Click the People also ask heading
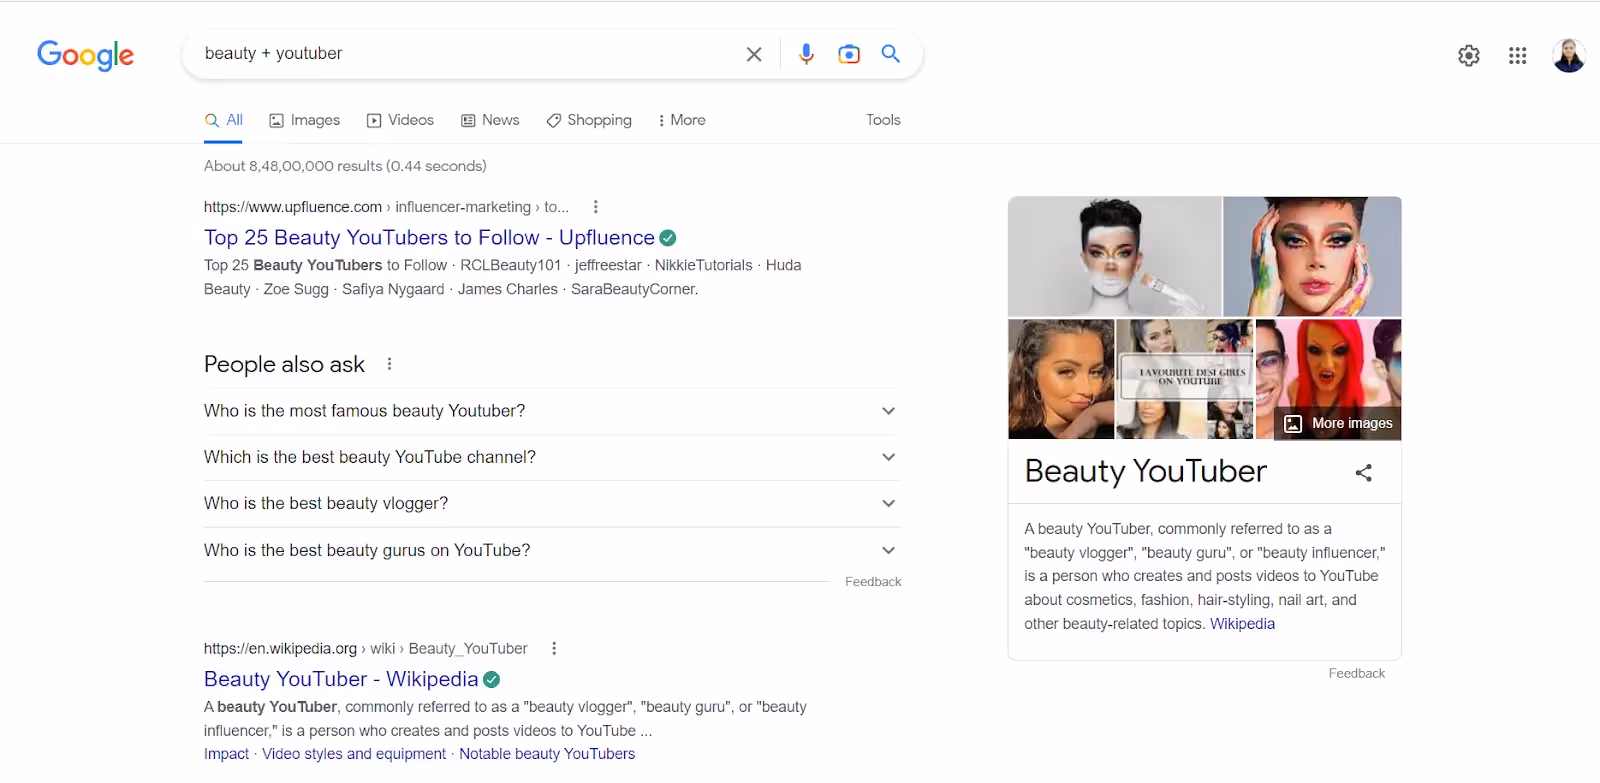 point(284,364)
